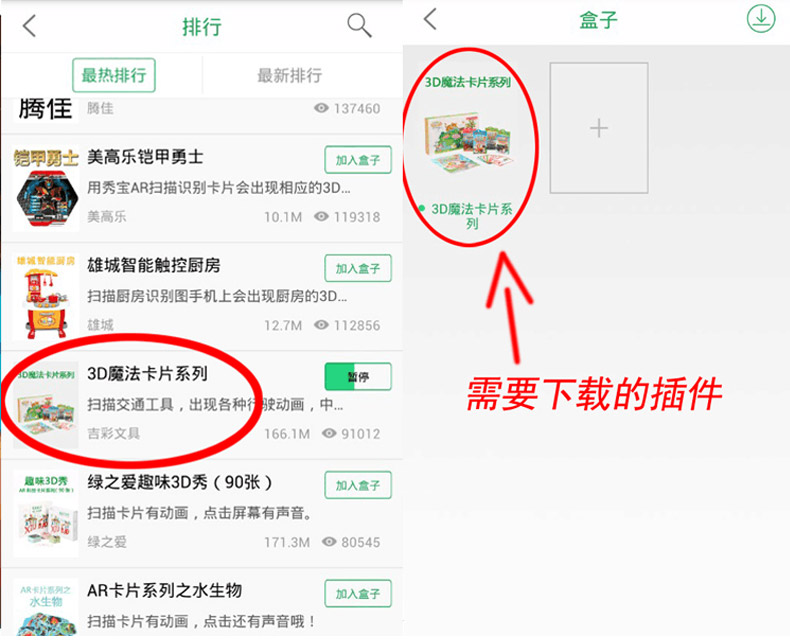Screen dimensions: 790x640
Task: Go back from the 排行 ranking screen
Action: point(30,26)
